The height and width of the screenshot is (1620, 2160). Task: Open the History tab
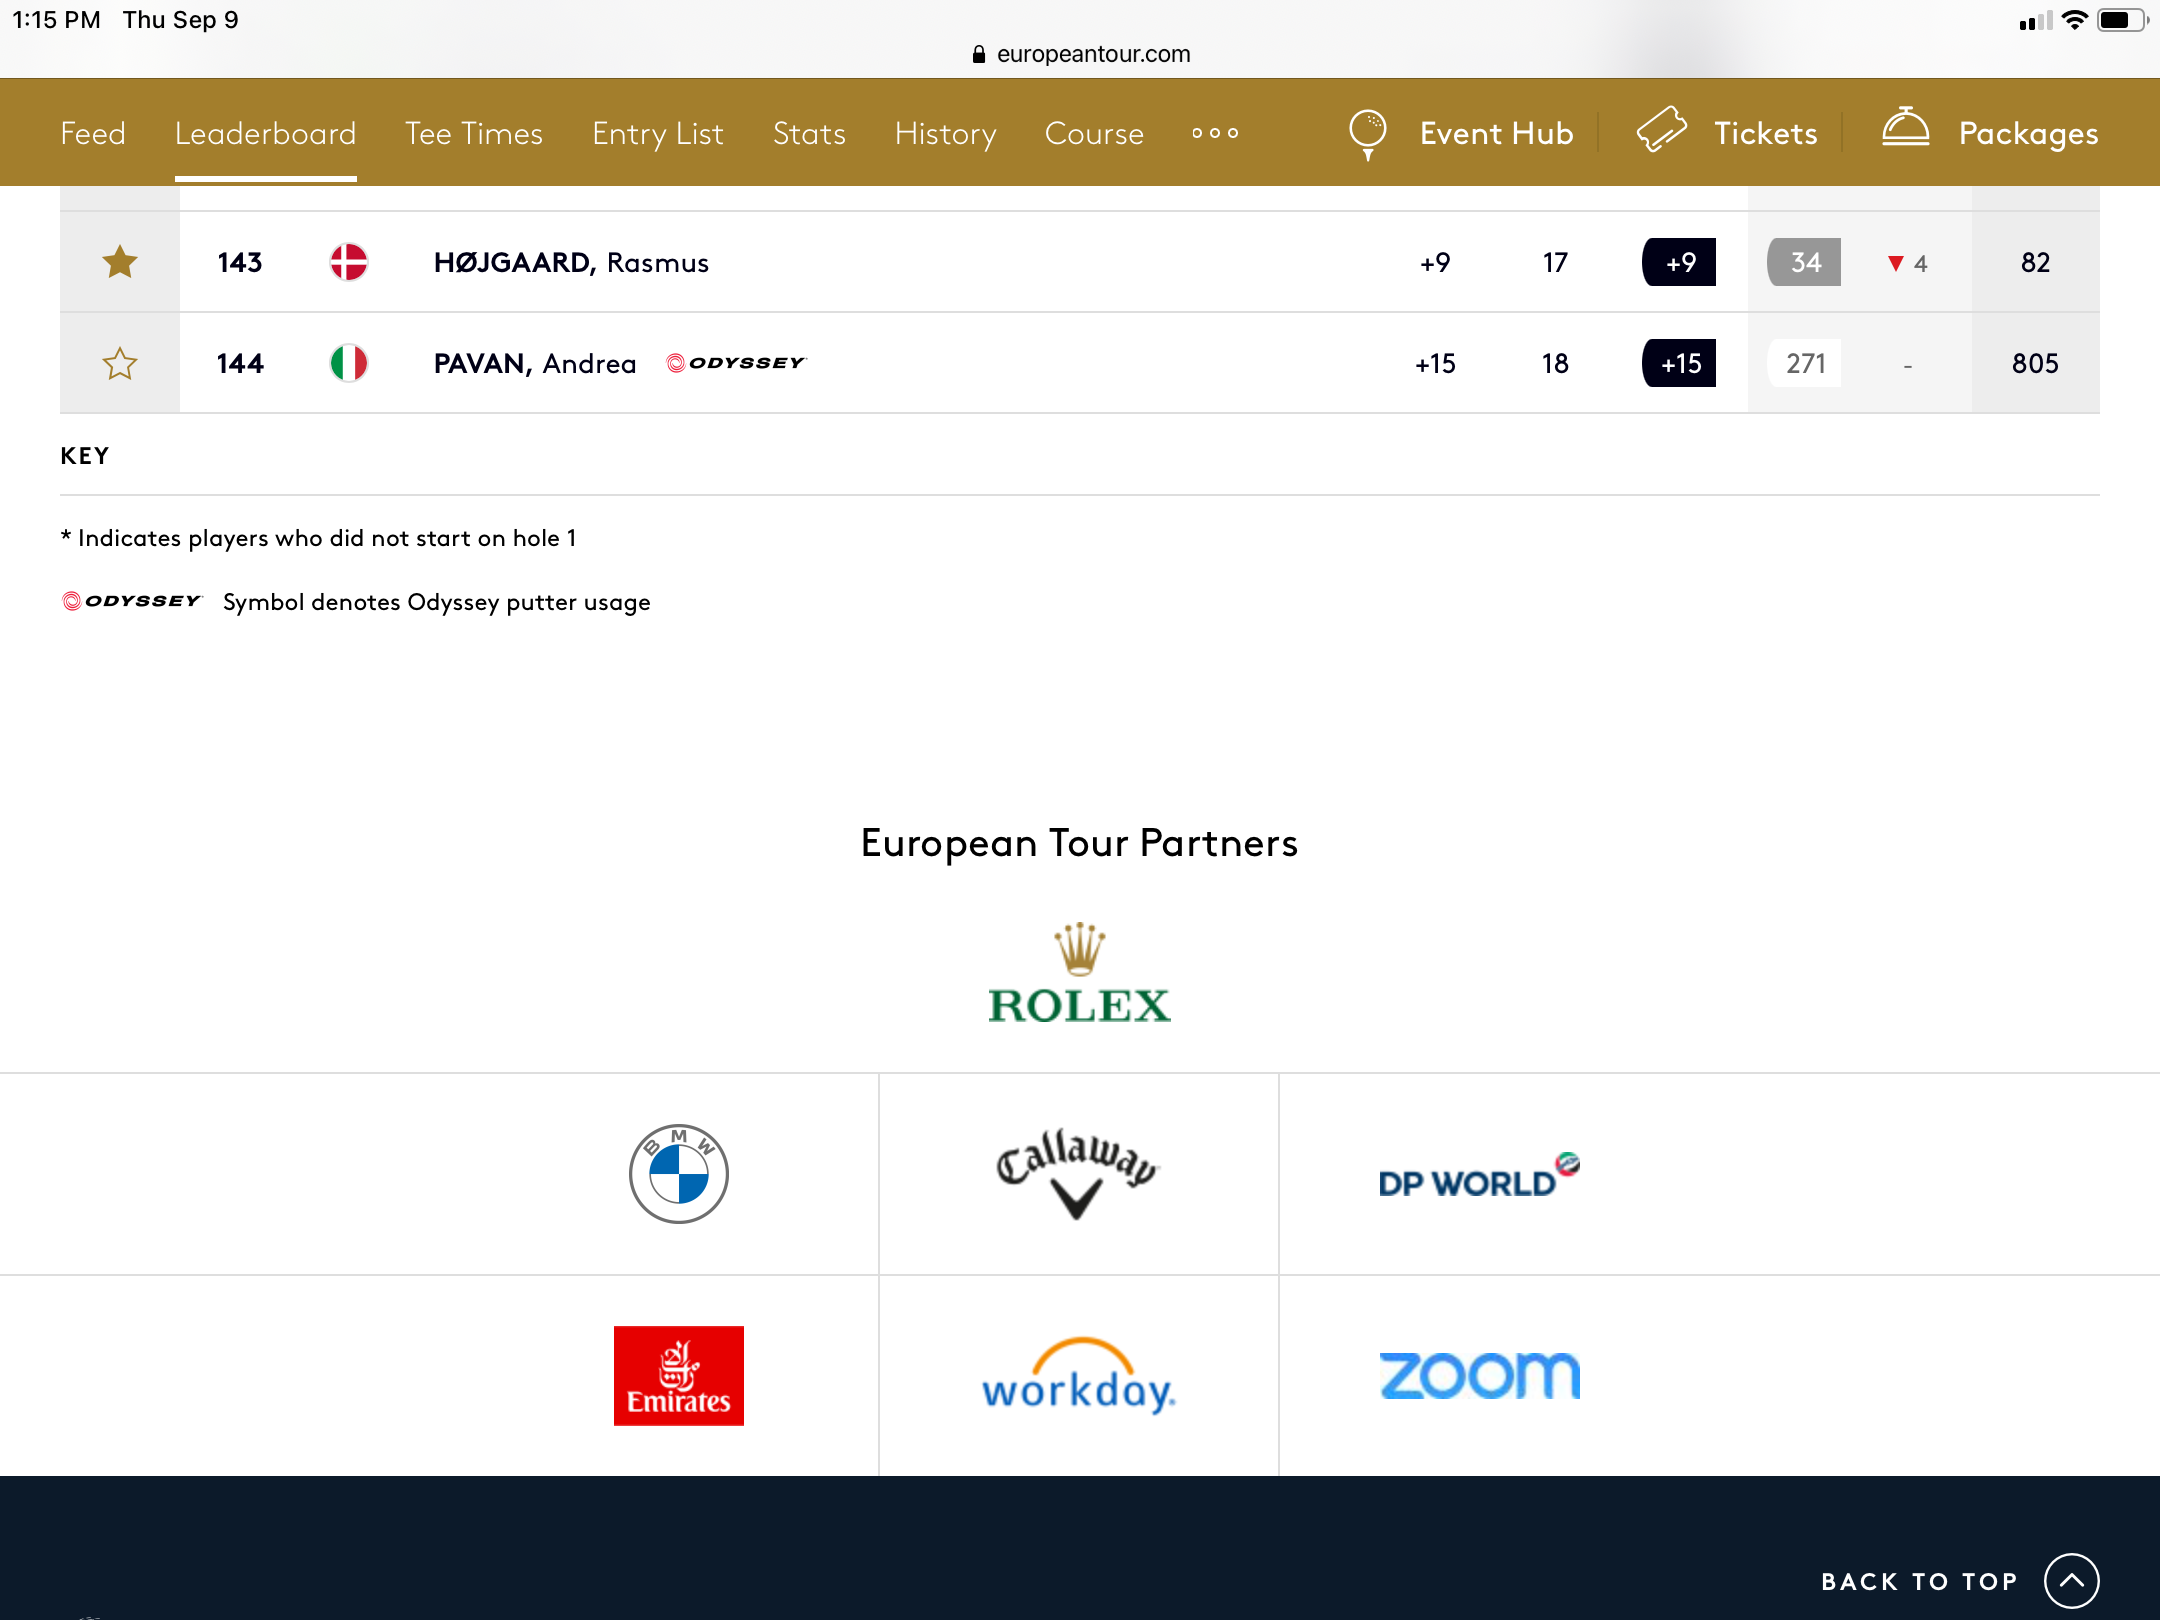[945, 133]
